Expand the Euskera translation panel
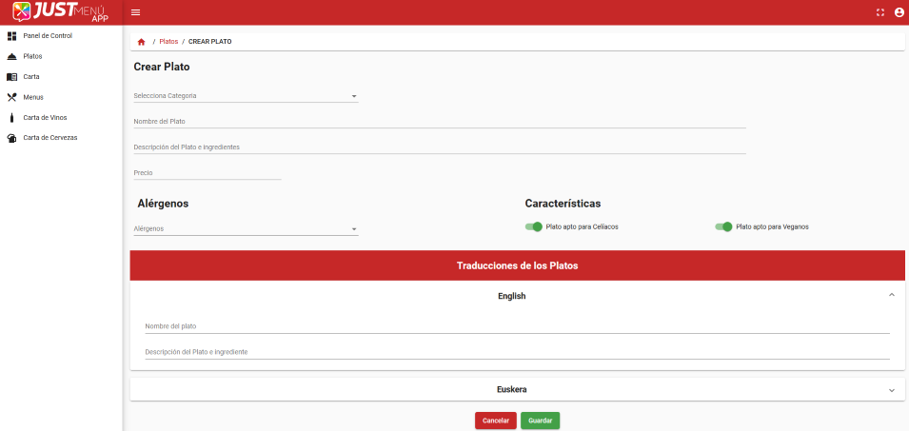Screen dimensions: 909x431 [x=517, y=389]
